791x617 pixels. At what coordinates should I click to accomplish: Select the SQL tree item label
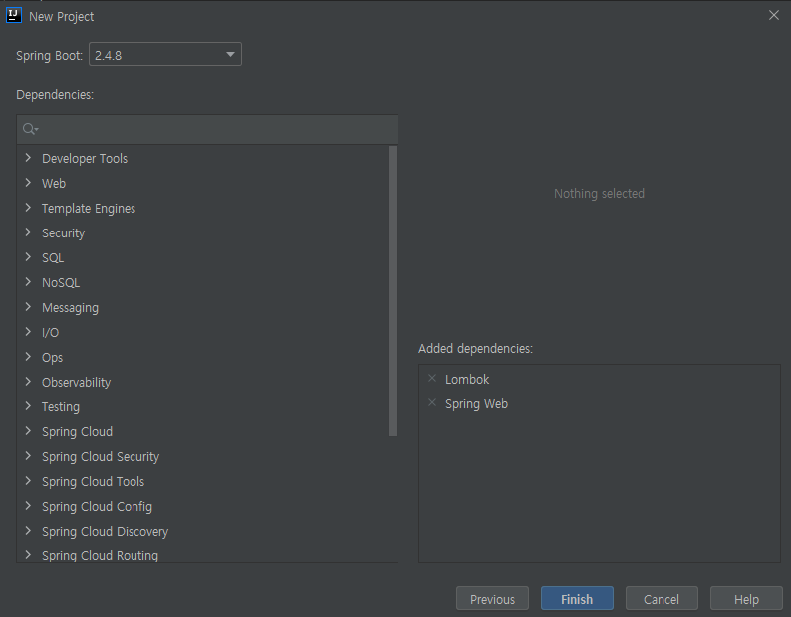[53, 258]
